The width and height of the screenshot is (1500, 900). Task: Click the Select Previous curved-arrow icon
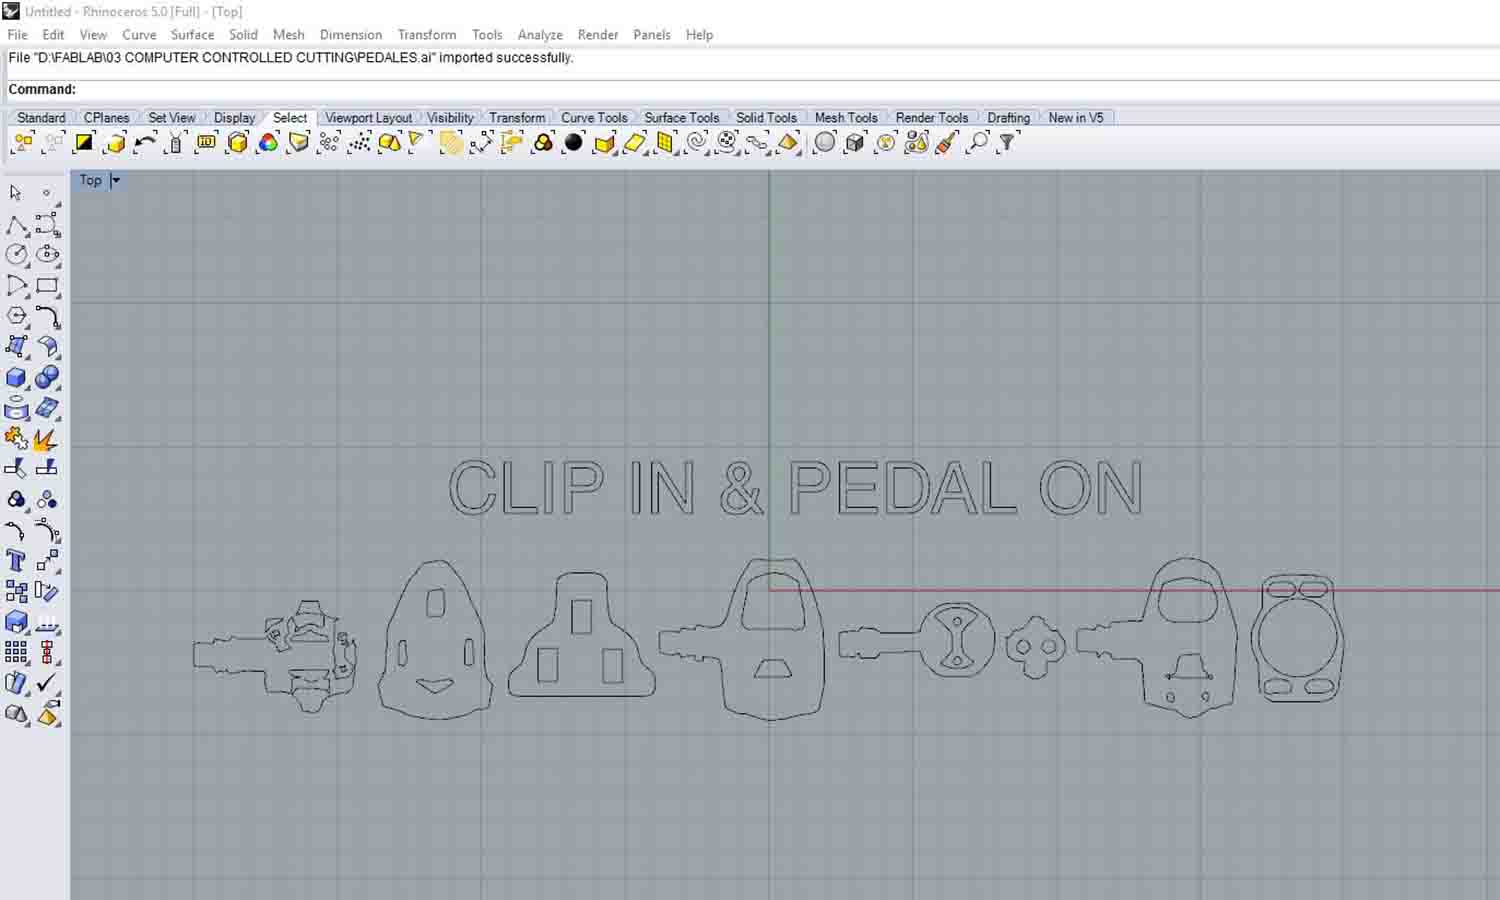(x=145, y=143)
